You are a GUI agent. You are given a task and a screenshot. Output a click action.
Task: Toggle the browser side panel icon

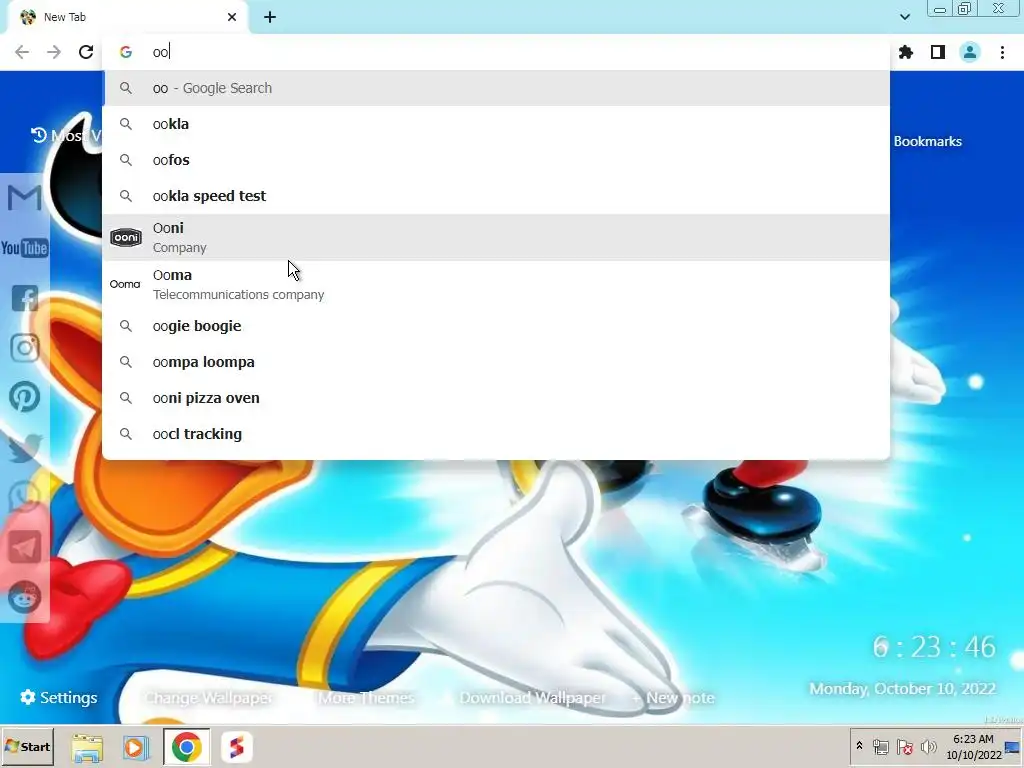(x=938, y=52)
